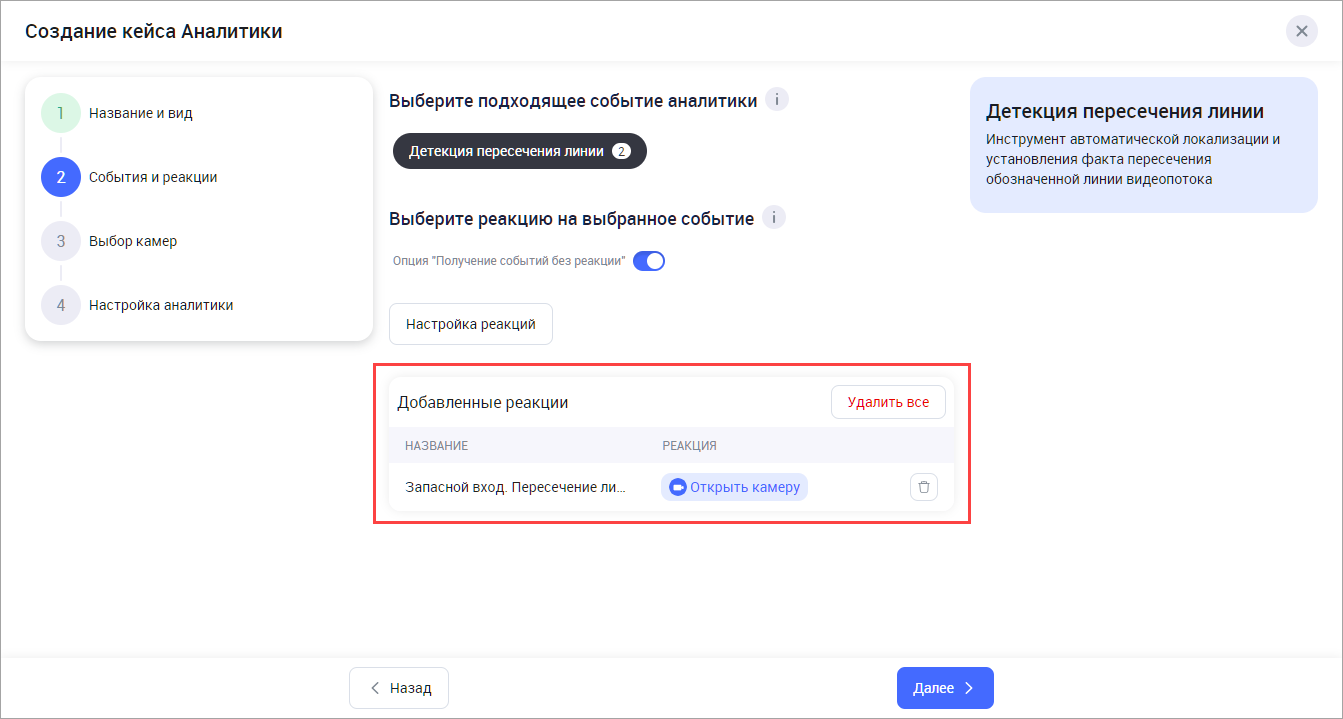Image resolution: width=1343 pixels, height=719 pixels.
Task: Go to Название и вид step
Action: coord(140,113)
